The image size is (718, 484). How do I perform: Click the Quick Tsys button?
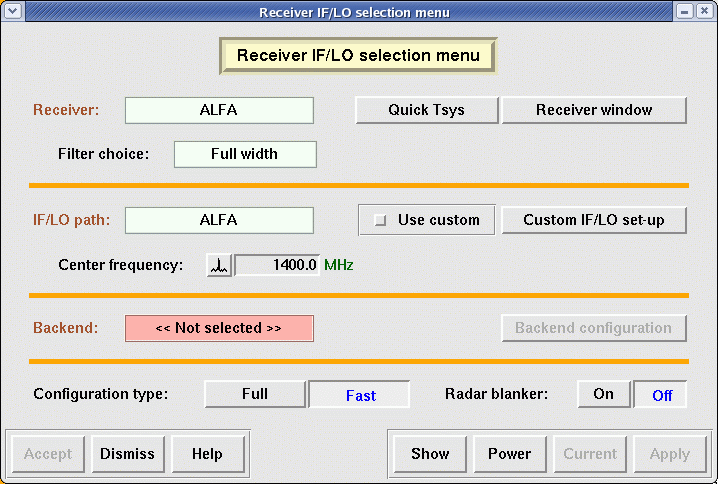426,110
